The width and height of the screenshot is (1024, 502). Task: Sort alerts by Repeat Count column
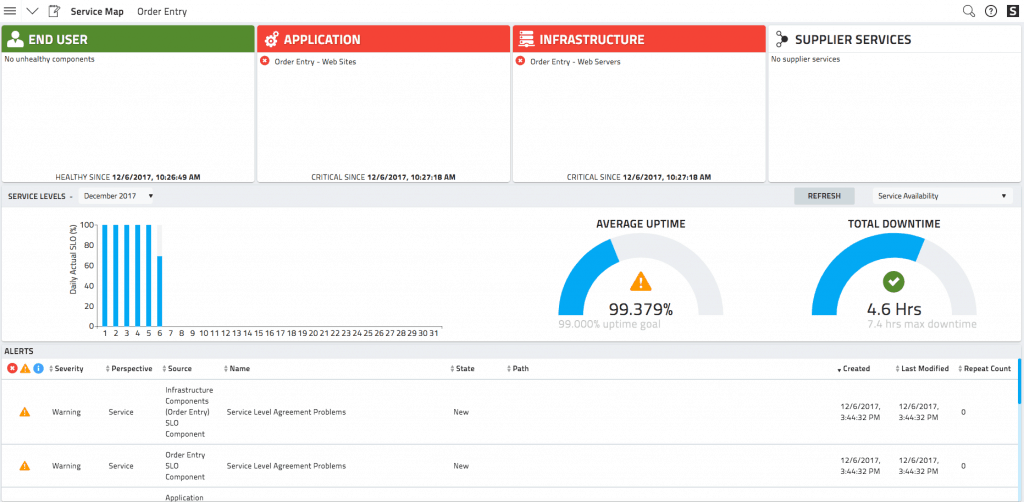coord(985,369)
